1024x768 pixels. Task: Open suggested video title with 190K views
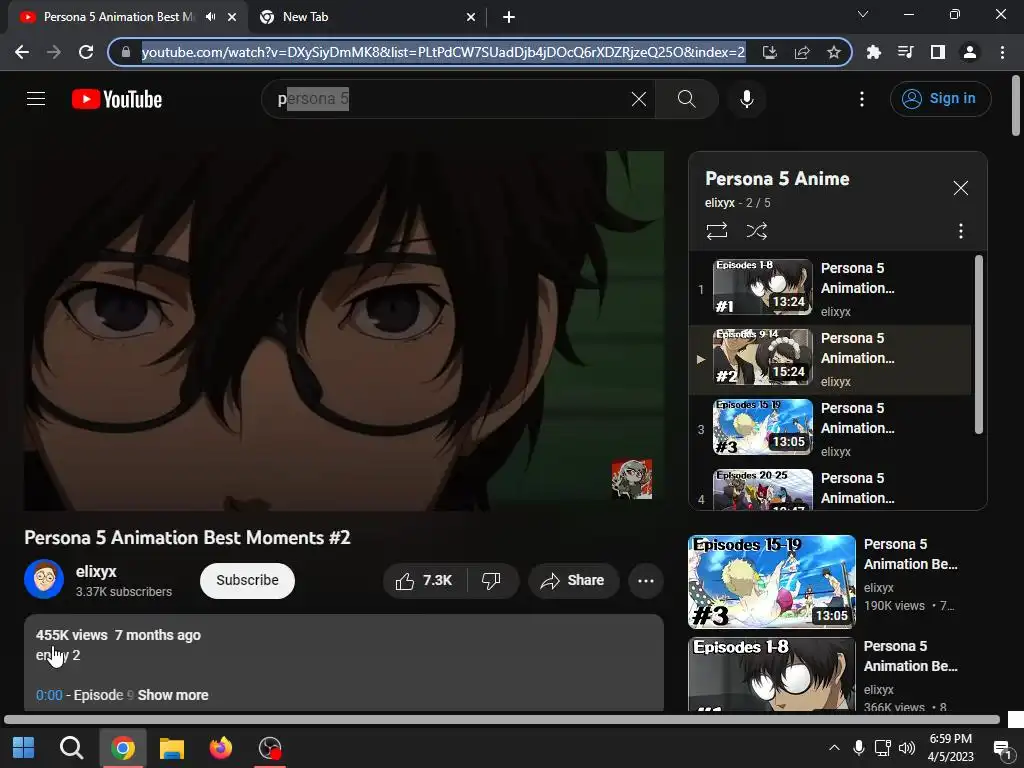(910, 554)
